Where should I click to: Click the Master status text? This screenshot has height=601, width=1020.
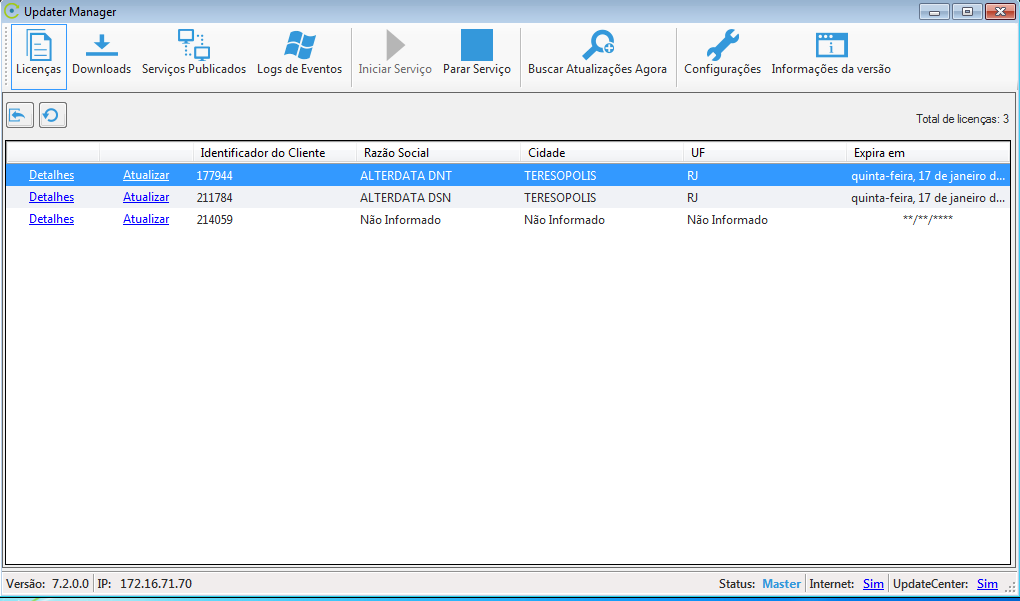point(781,583)
